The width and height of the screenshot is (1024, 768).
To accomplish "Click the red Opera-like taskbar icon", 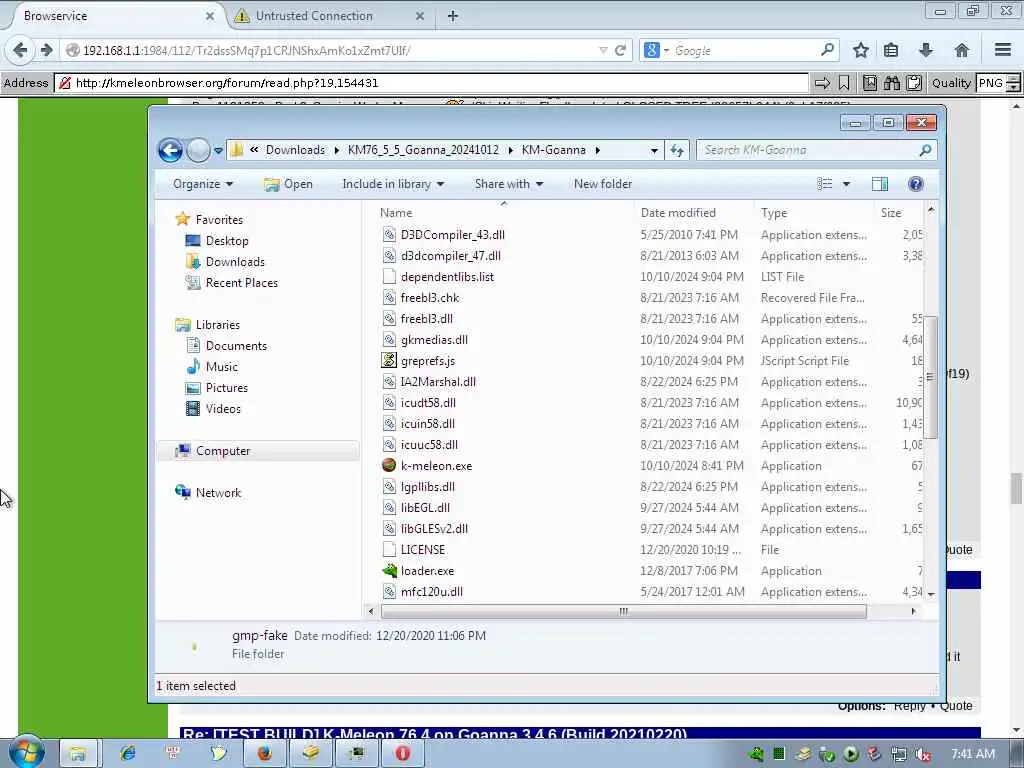I will pos(402,753).
